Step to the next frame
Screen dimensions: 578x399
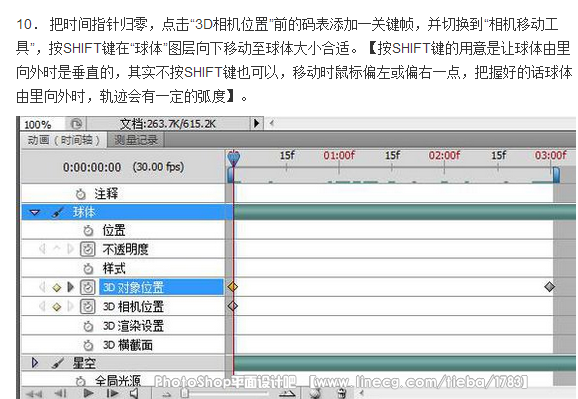pos(112,393)
